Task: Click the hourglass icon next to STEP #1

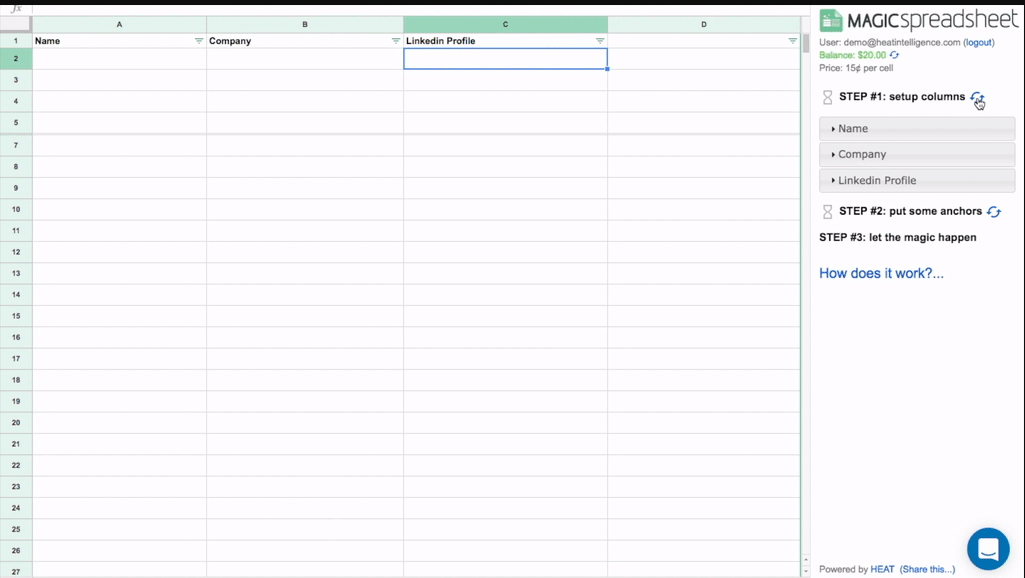Action: pyautogui.click(x=827, y=98)
